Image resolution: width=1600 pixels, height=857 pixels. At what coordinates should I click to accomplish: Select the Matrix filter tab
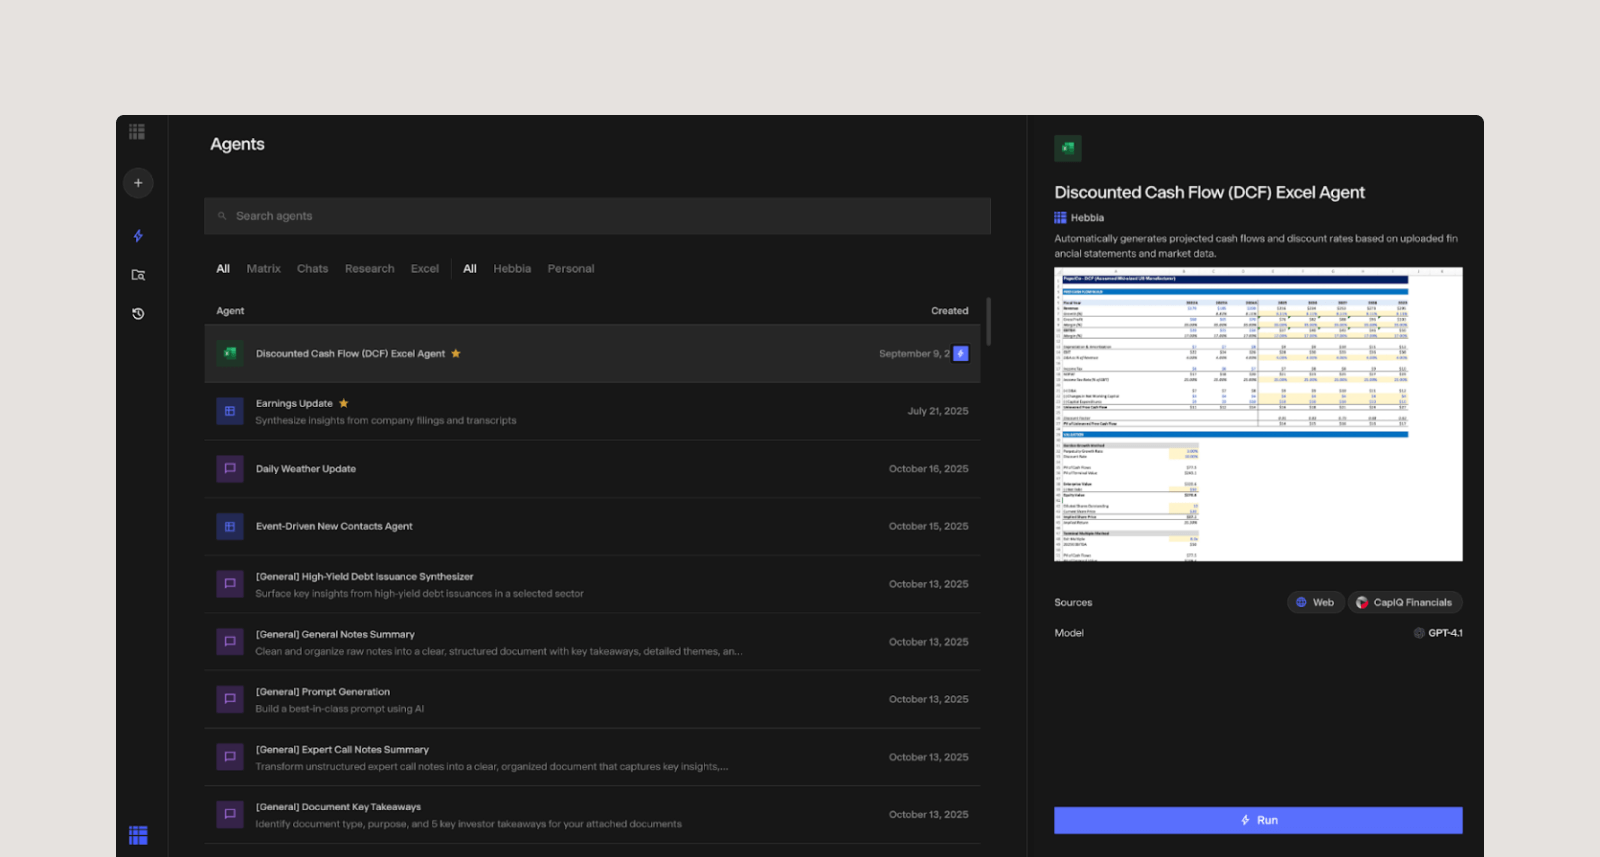pyautogui.click(x=264, y=269)
